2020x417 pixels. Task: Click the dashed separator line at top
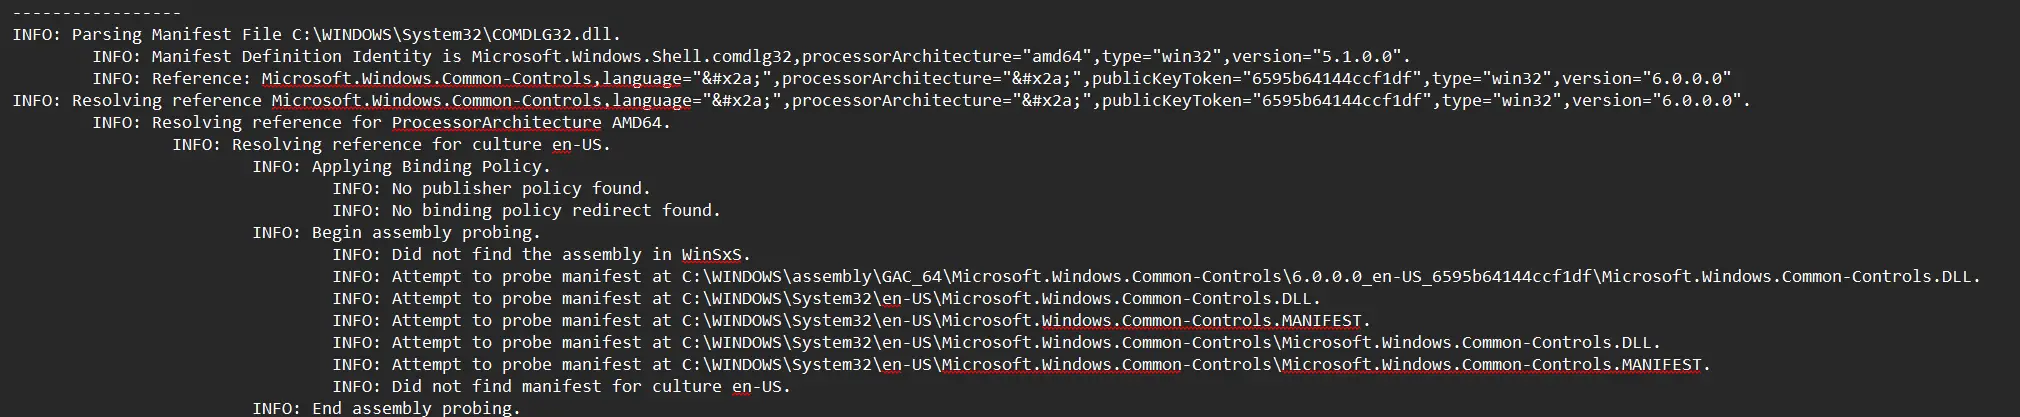pyautogui.click(x=97, y=12)
